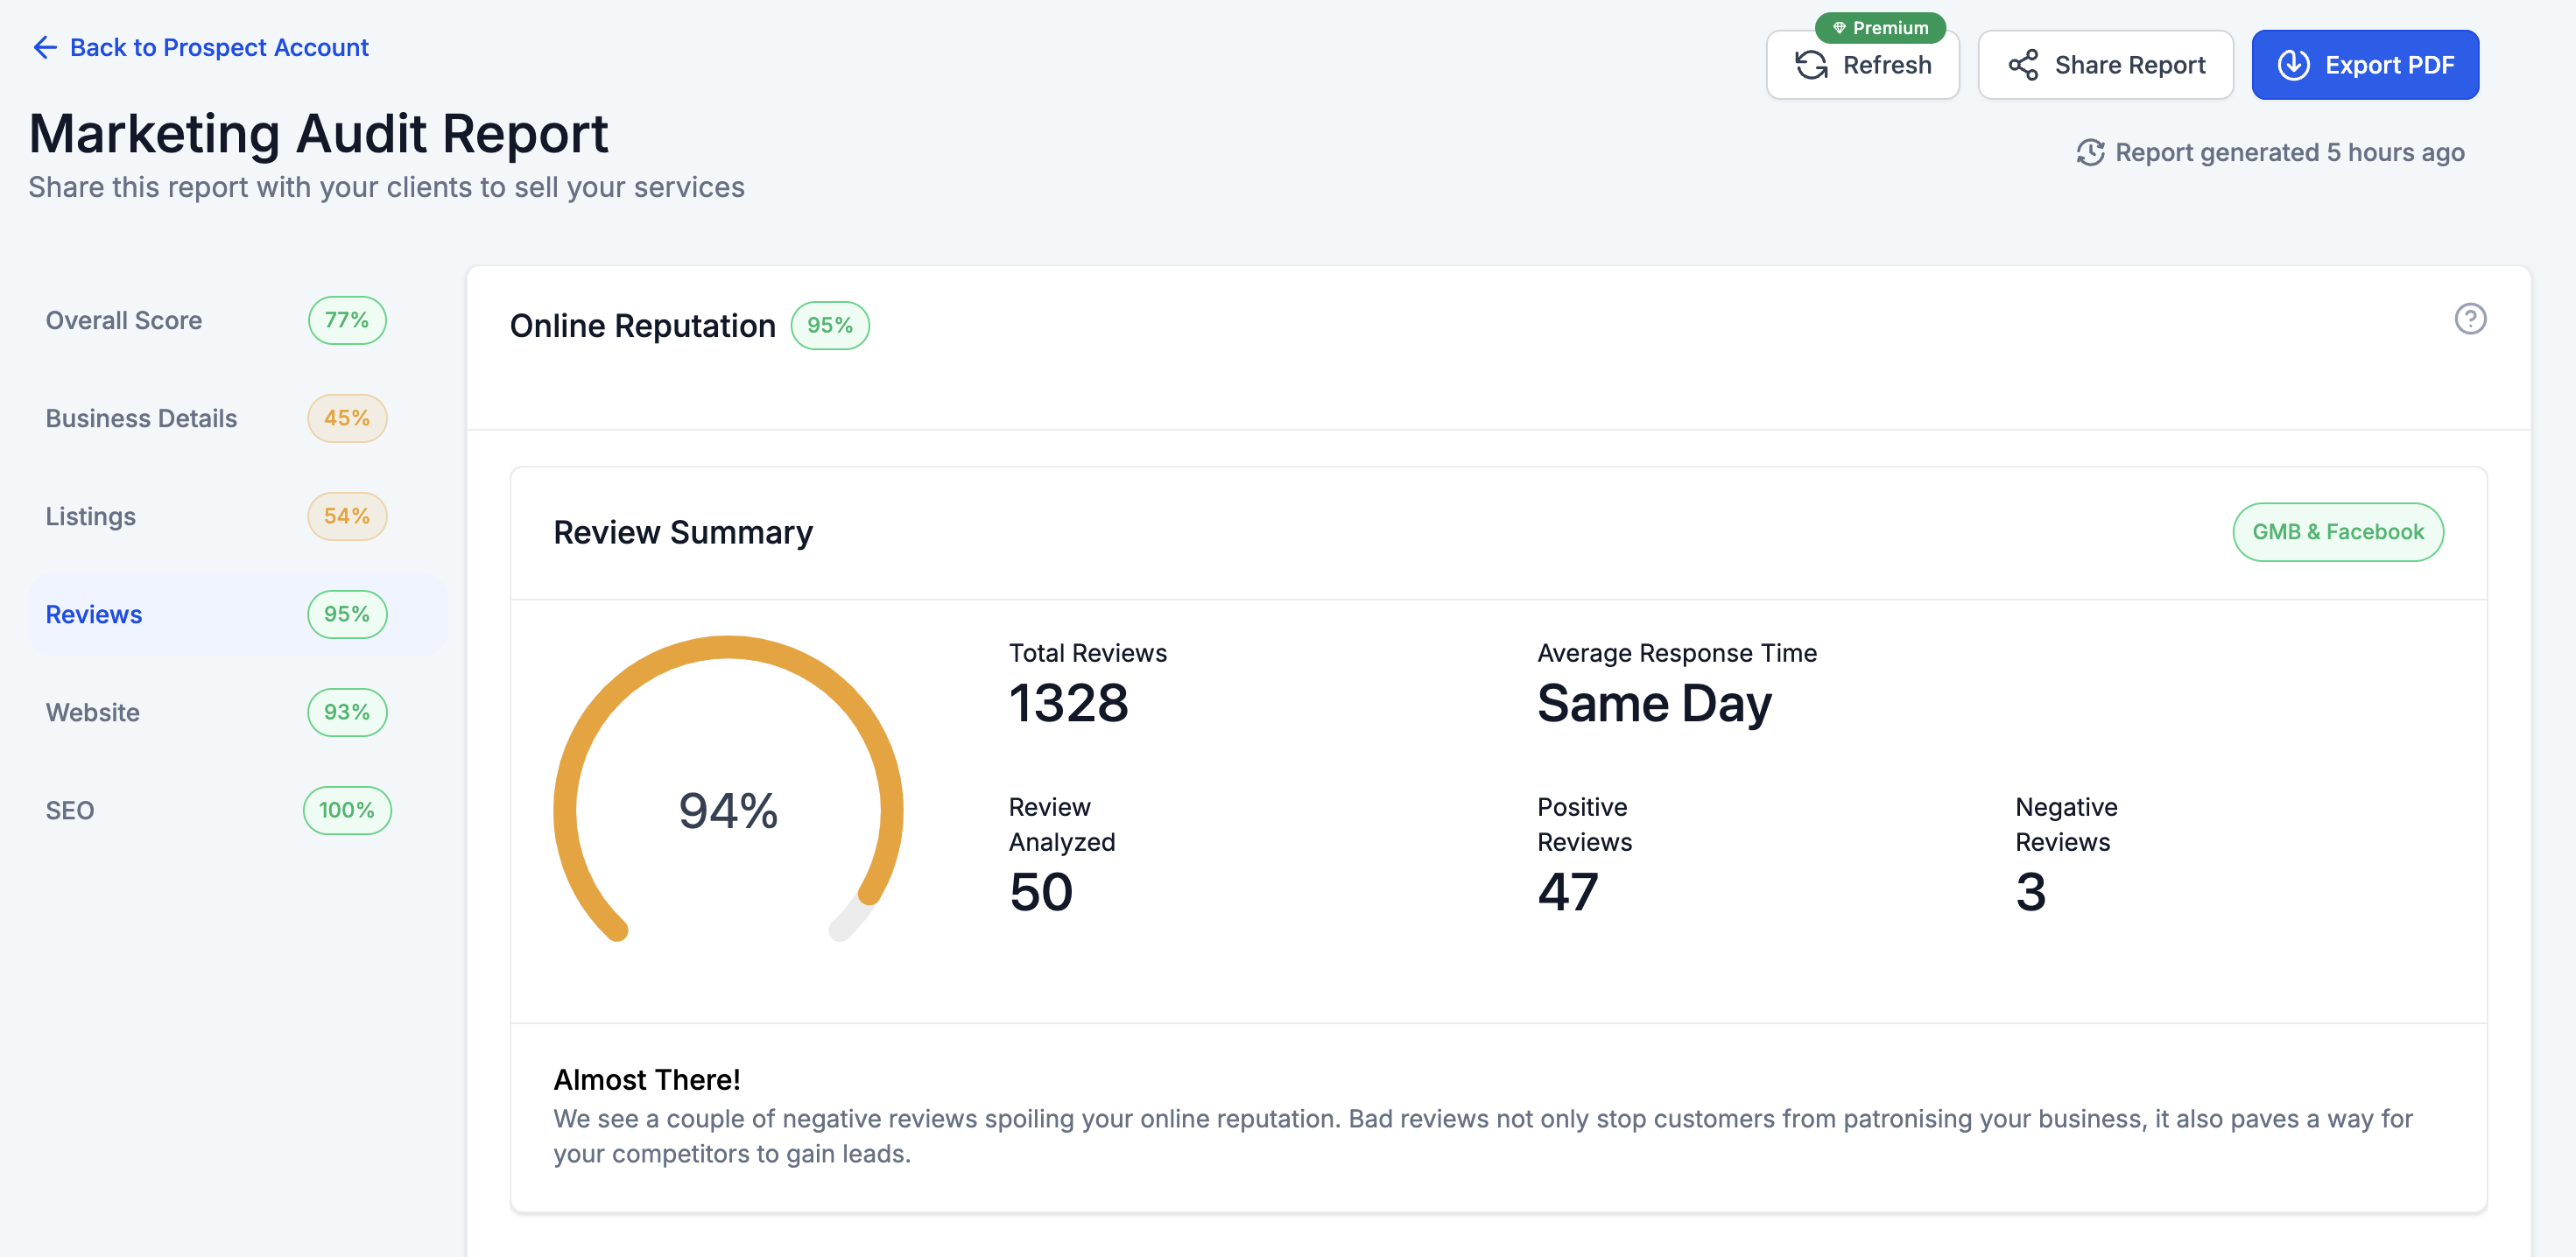Open the help question mark icon
Image resolution: width=2576 pixels, height=1257 pixels.
click(x=2470, y=319)
